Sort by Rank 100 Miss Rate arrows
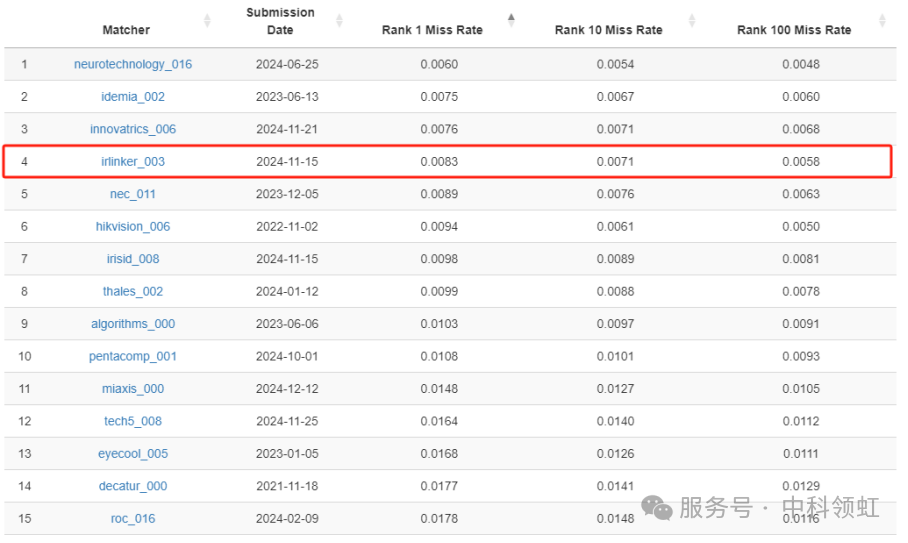 tap(881, 21)
